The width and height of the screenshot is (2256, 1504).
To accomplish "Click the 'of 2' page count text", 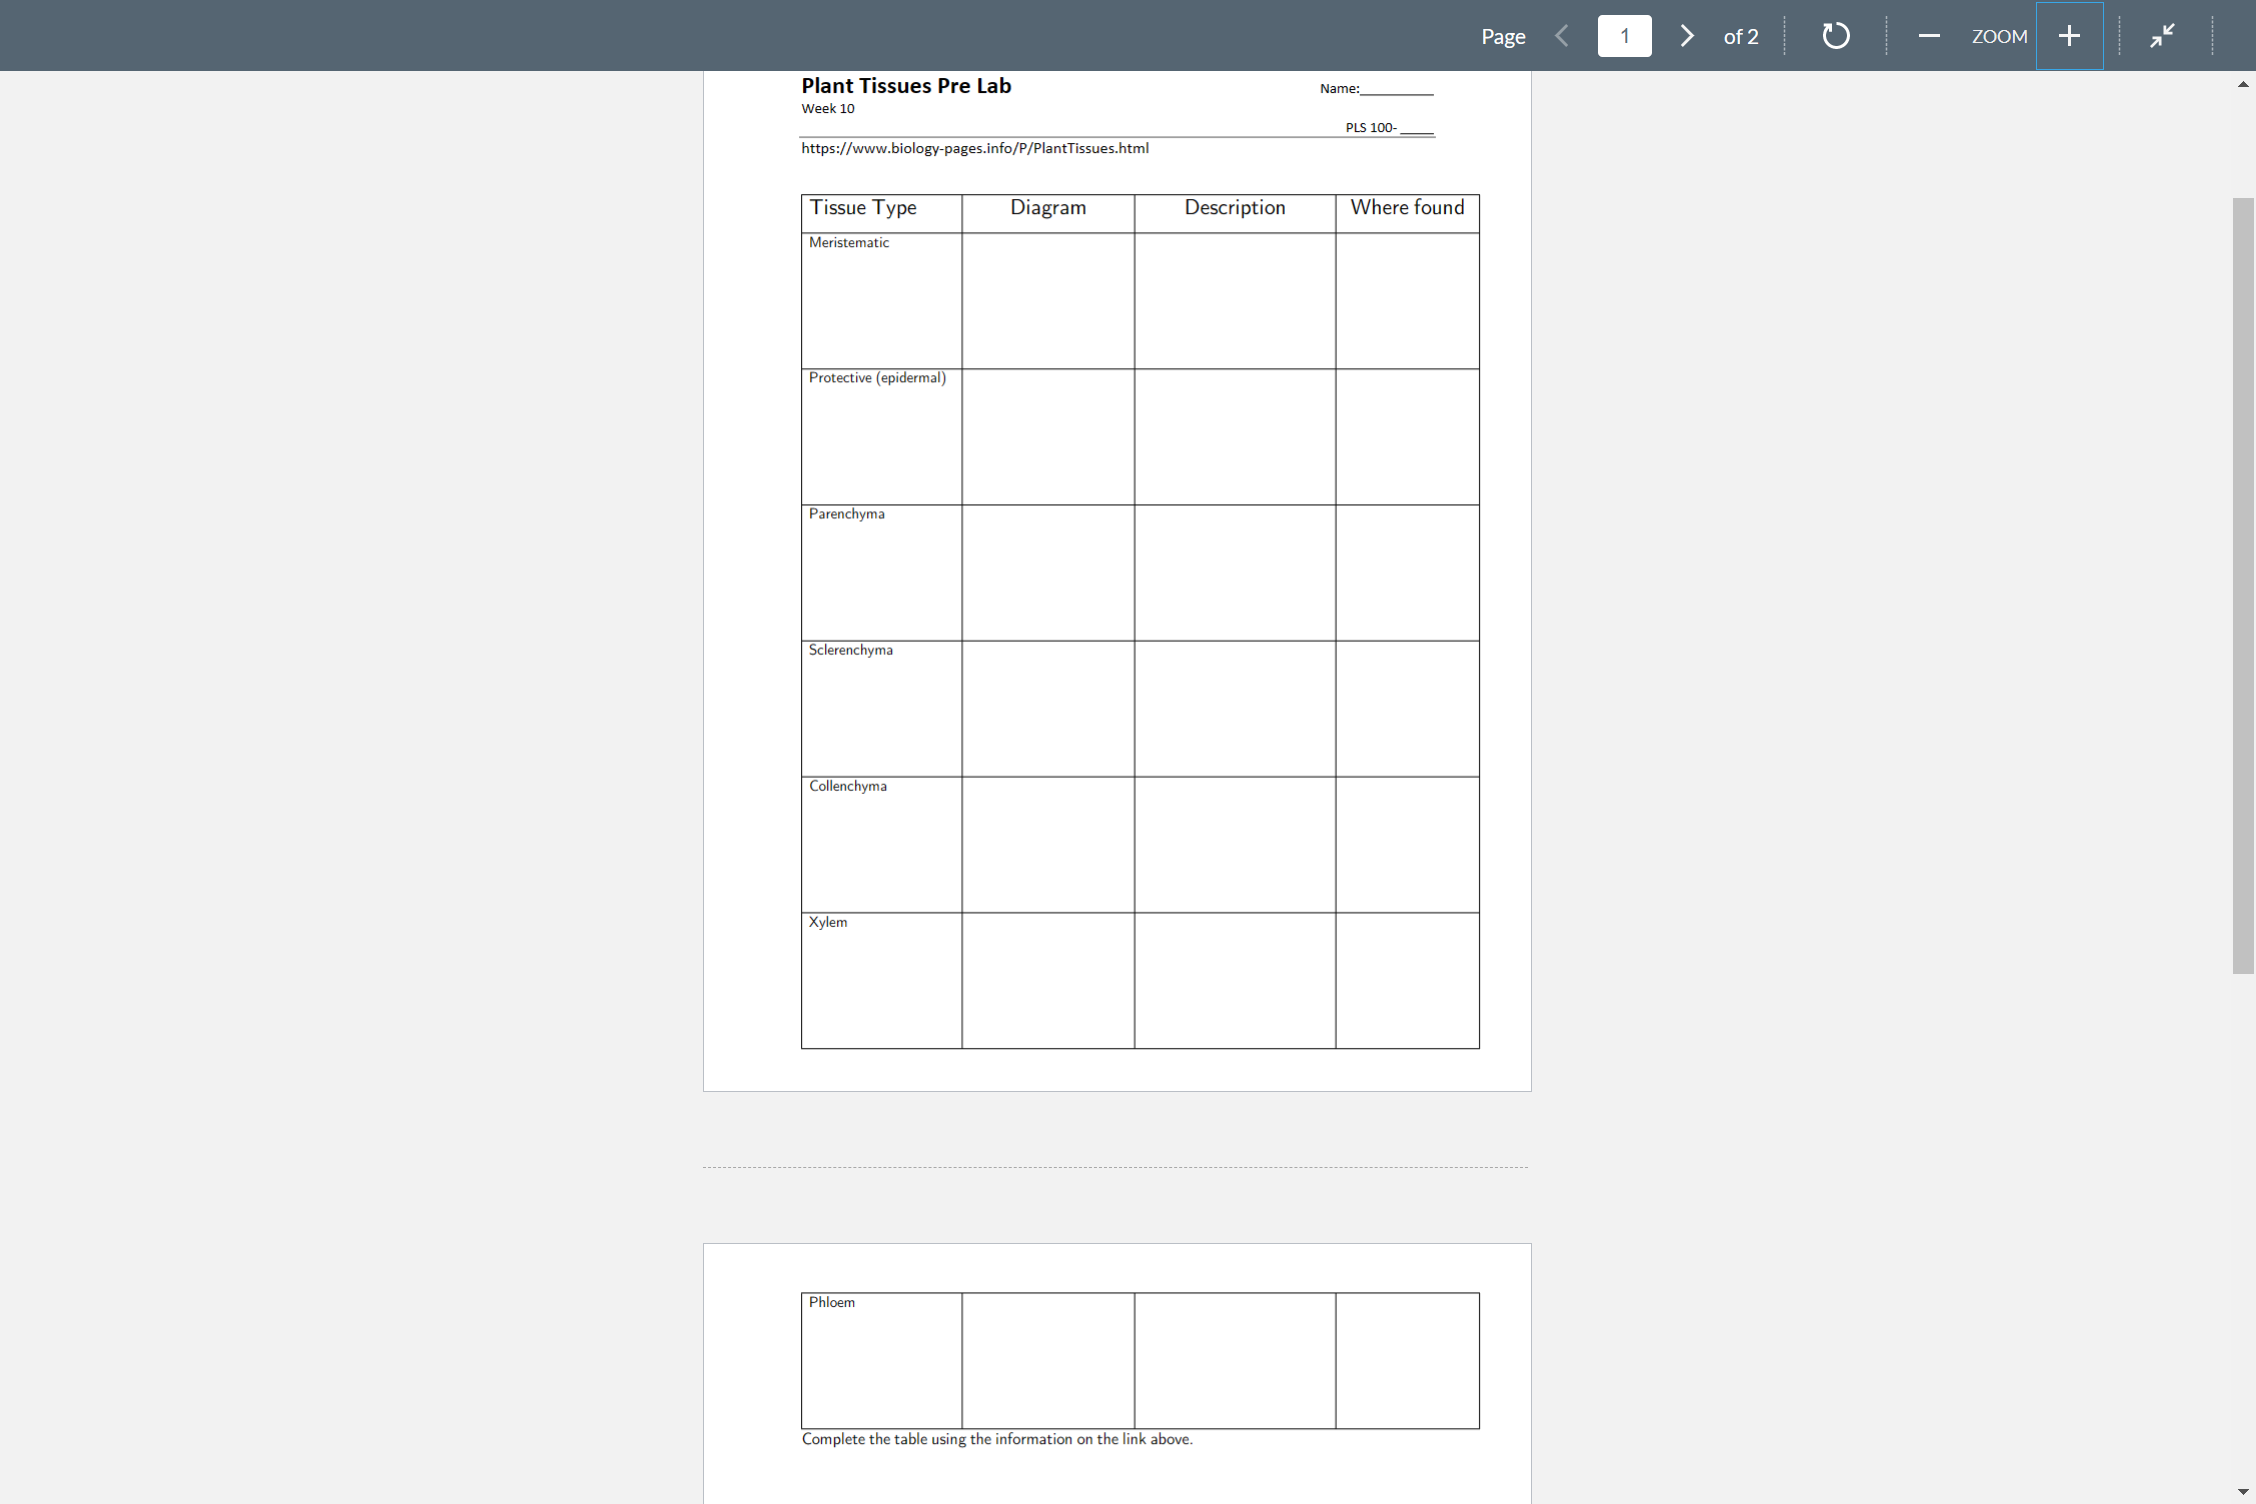I will (1741, 37).
